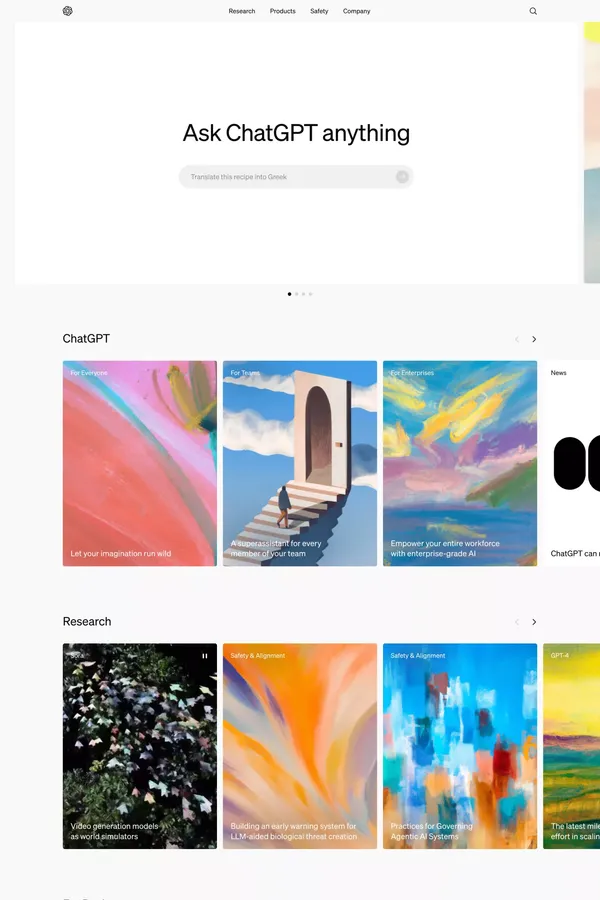
Task: Advance ChatGPT carousel with right arrow
Action: point(534,339)
